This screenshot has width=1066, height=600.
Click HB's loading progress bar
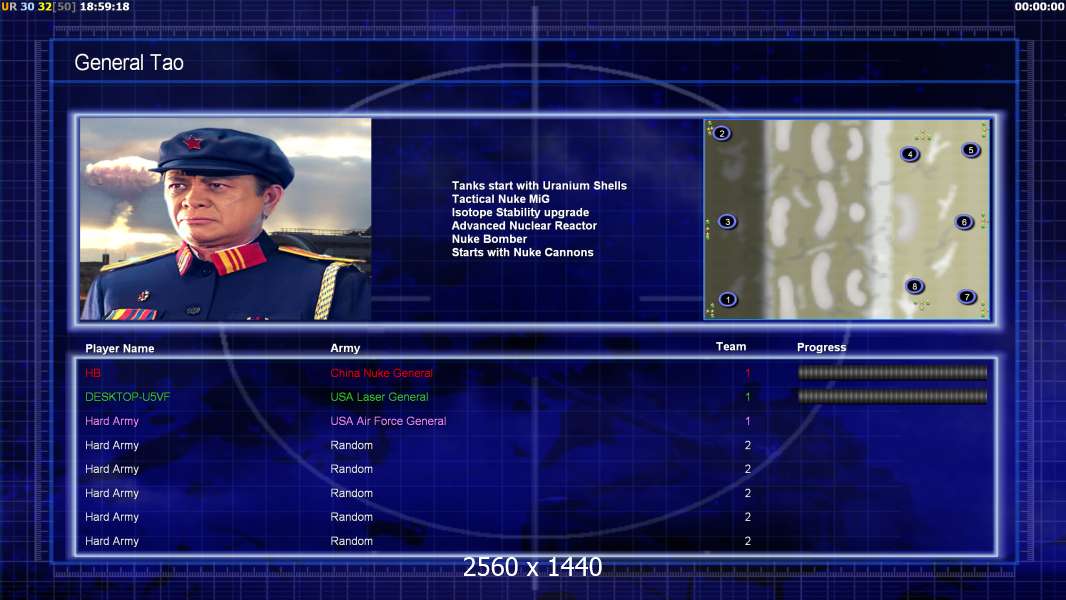tap(893, 372)
